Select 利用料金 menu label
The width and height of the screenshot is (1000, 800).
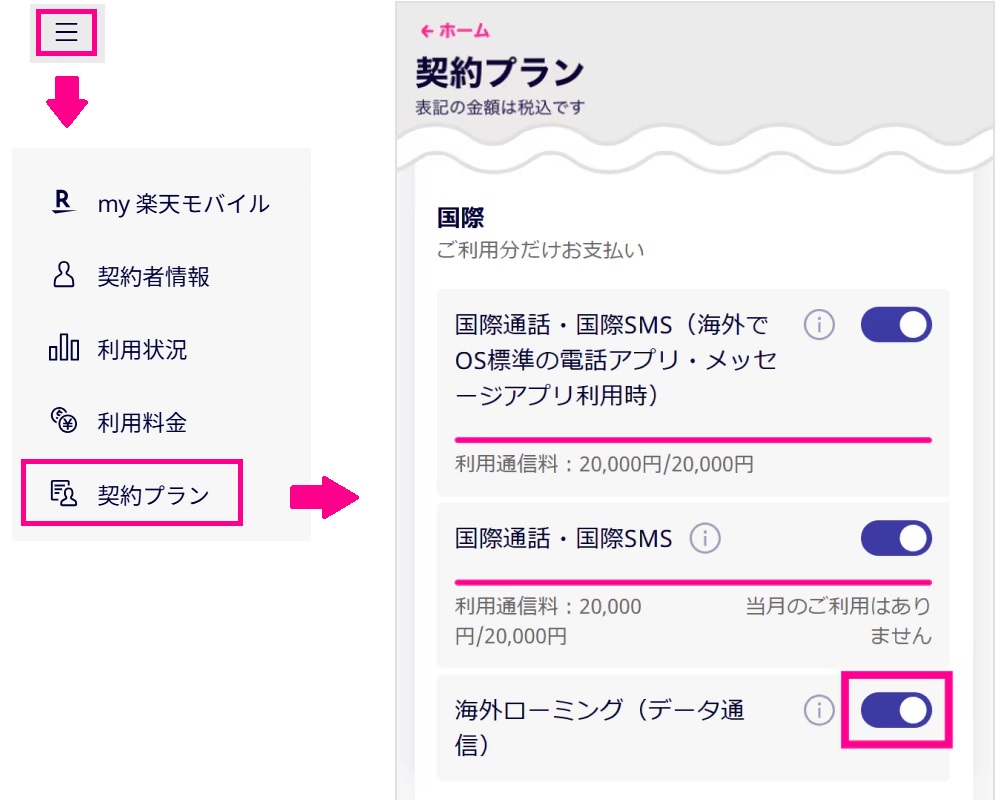click(x=142, y=423)
